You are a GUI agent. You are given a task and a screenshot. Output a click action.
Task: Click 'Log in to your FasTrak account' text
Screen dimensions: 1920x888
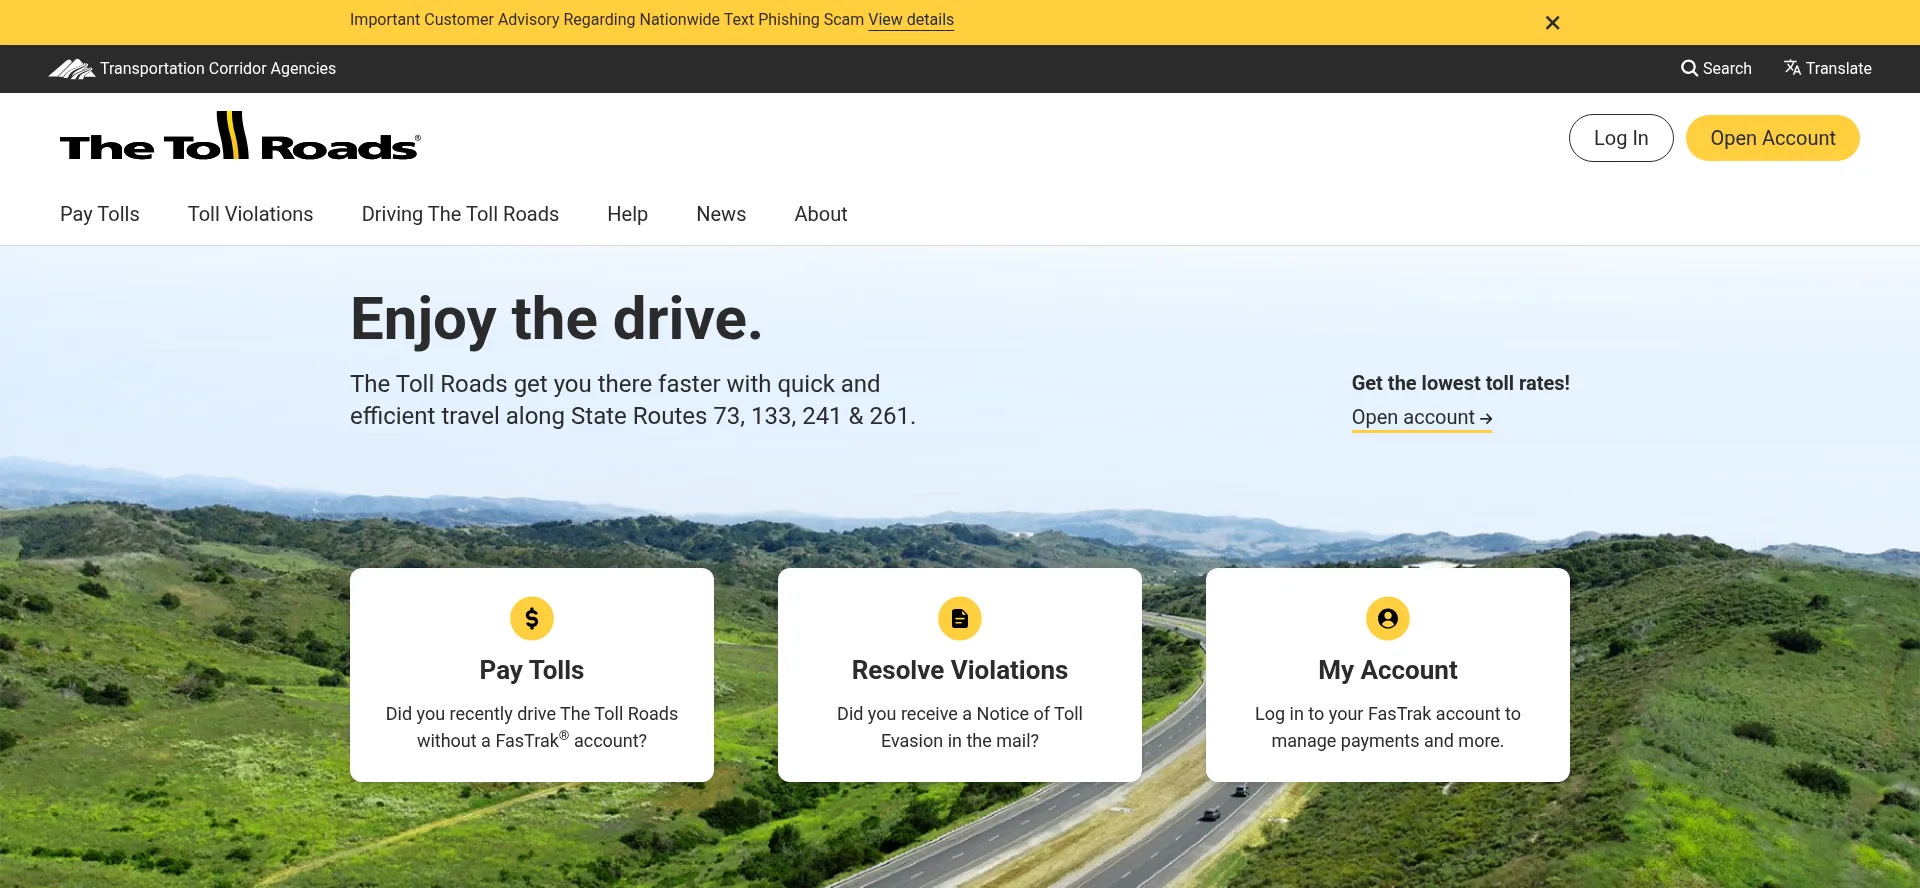pos(1377,714)
